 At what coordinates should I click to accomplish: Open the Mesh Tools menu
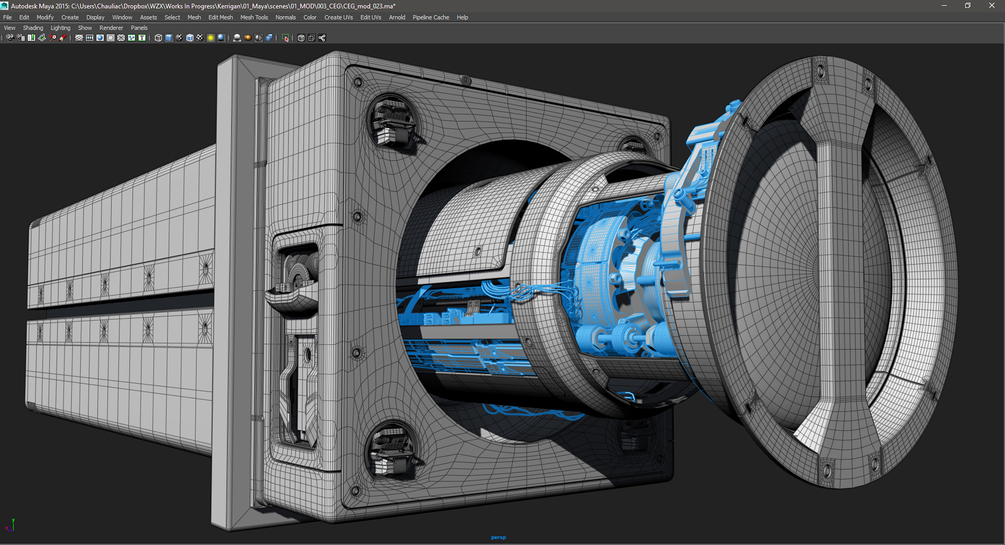tap(254, 17)
